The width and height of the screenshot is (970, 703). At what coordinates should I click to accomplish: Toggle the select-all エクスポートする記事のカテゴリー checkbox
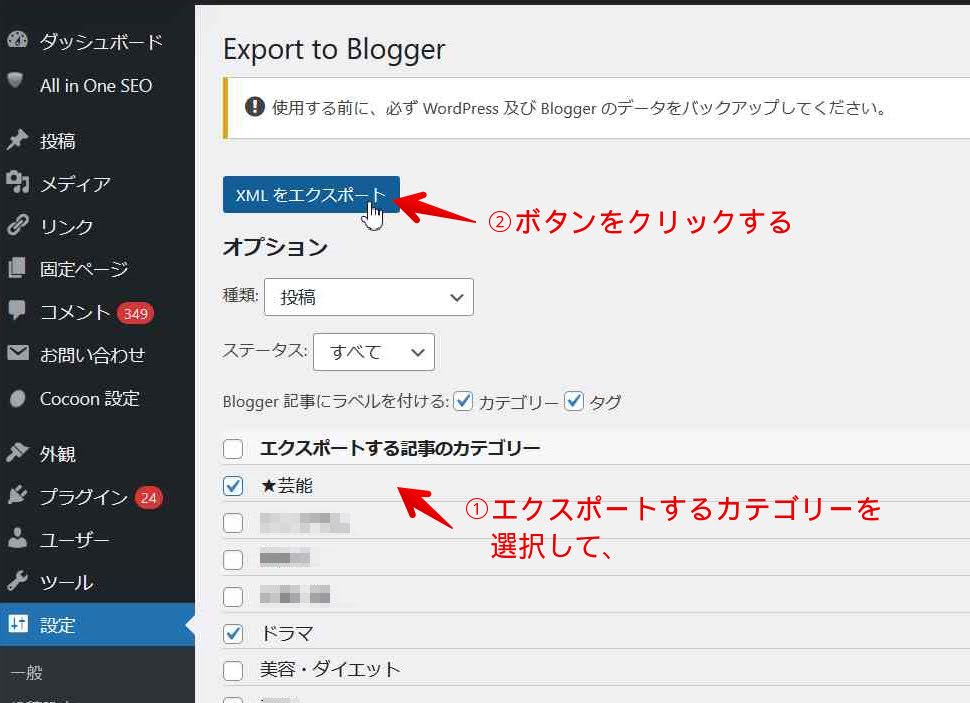click(233, 448)
